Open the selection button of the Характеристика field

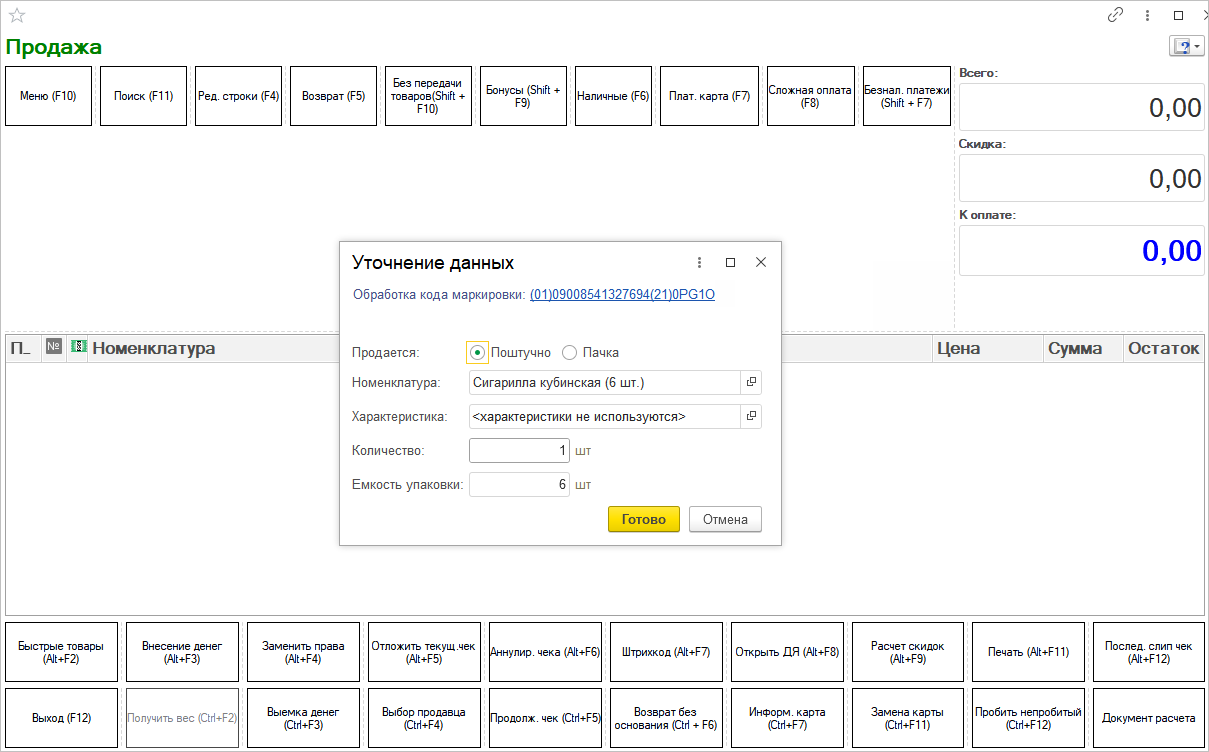pos(751,415)
